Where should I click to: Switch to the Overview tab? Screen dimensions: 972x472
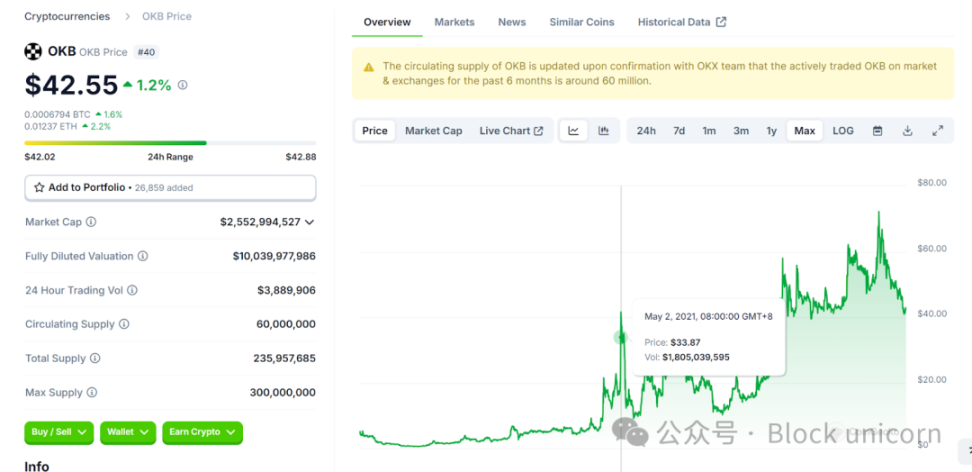[387, 22]
